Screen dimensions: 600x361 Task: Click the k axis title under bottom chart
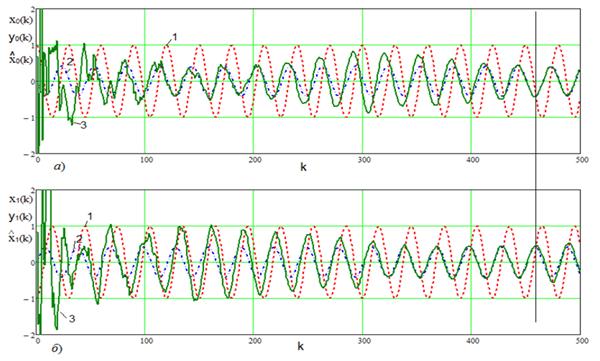point(301,346)
